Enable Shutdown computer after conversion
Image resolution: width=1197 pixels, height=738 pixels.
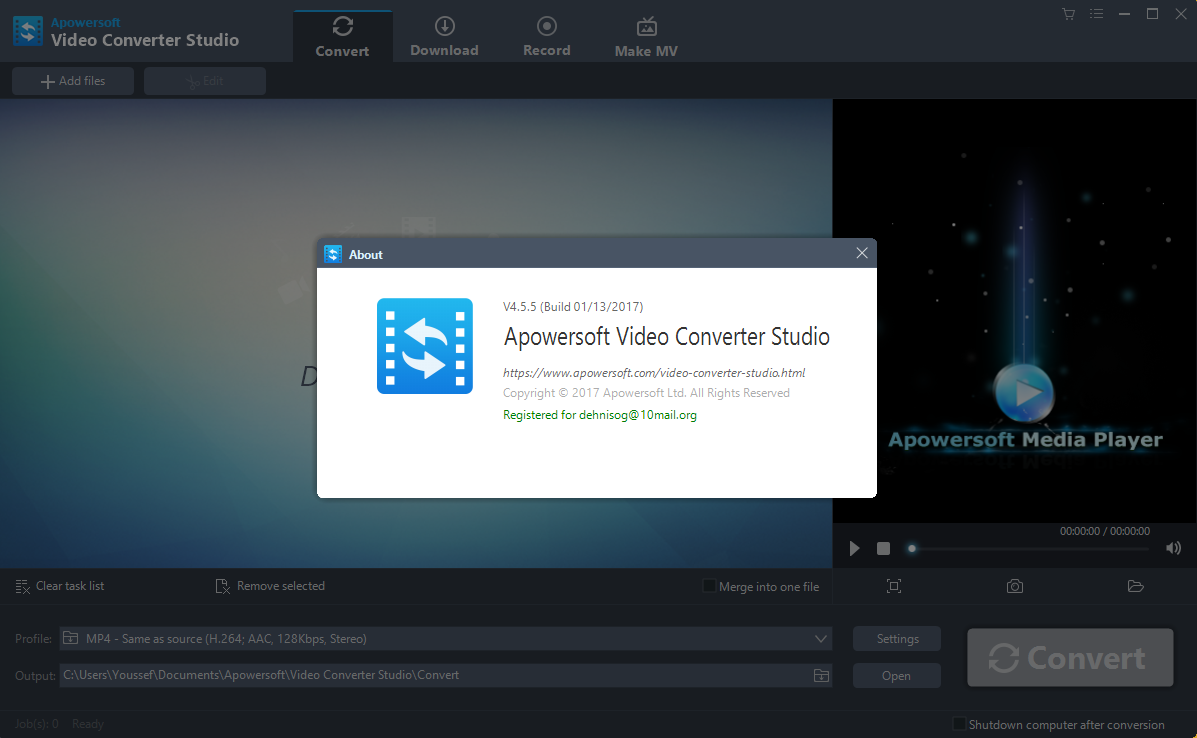click(959, 724)
